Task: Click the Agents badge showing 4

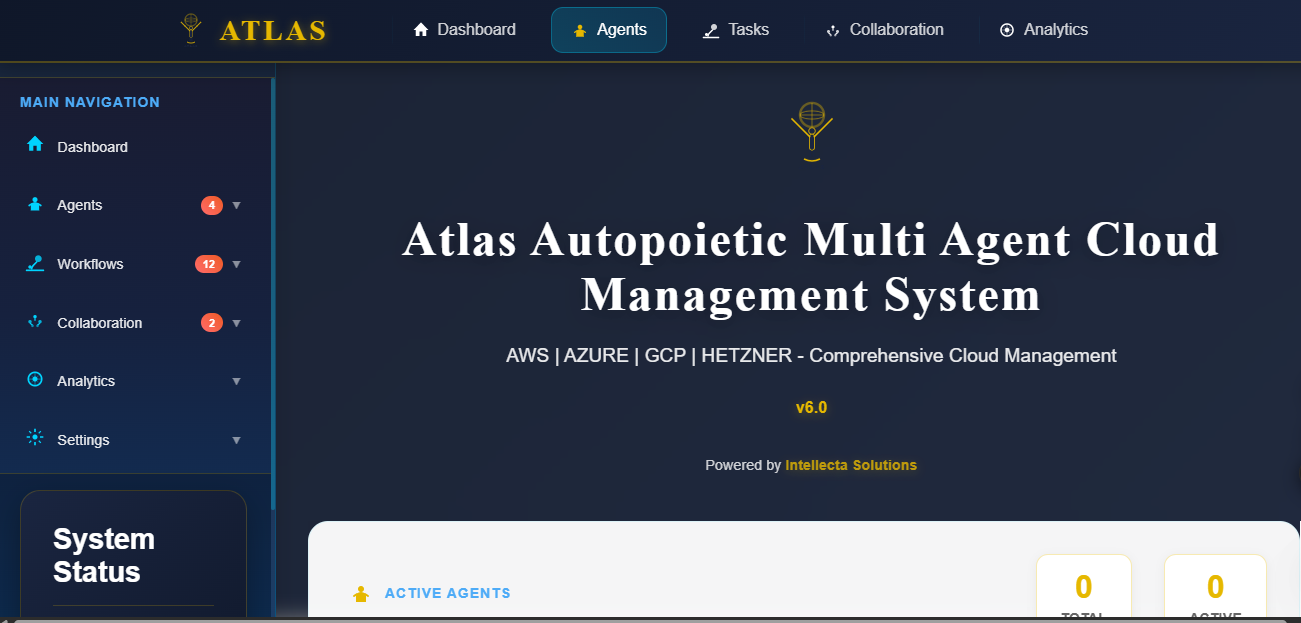Action: [x=212, y=205]
